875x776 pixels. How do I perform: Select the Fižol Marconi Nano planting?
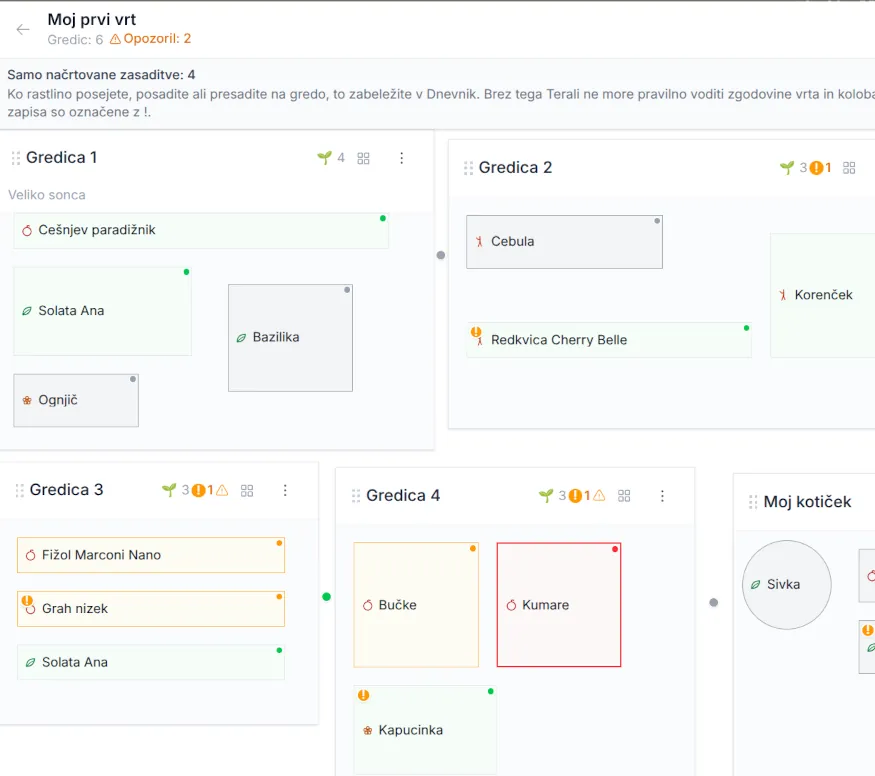(151, 555)
